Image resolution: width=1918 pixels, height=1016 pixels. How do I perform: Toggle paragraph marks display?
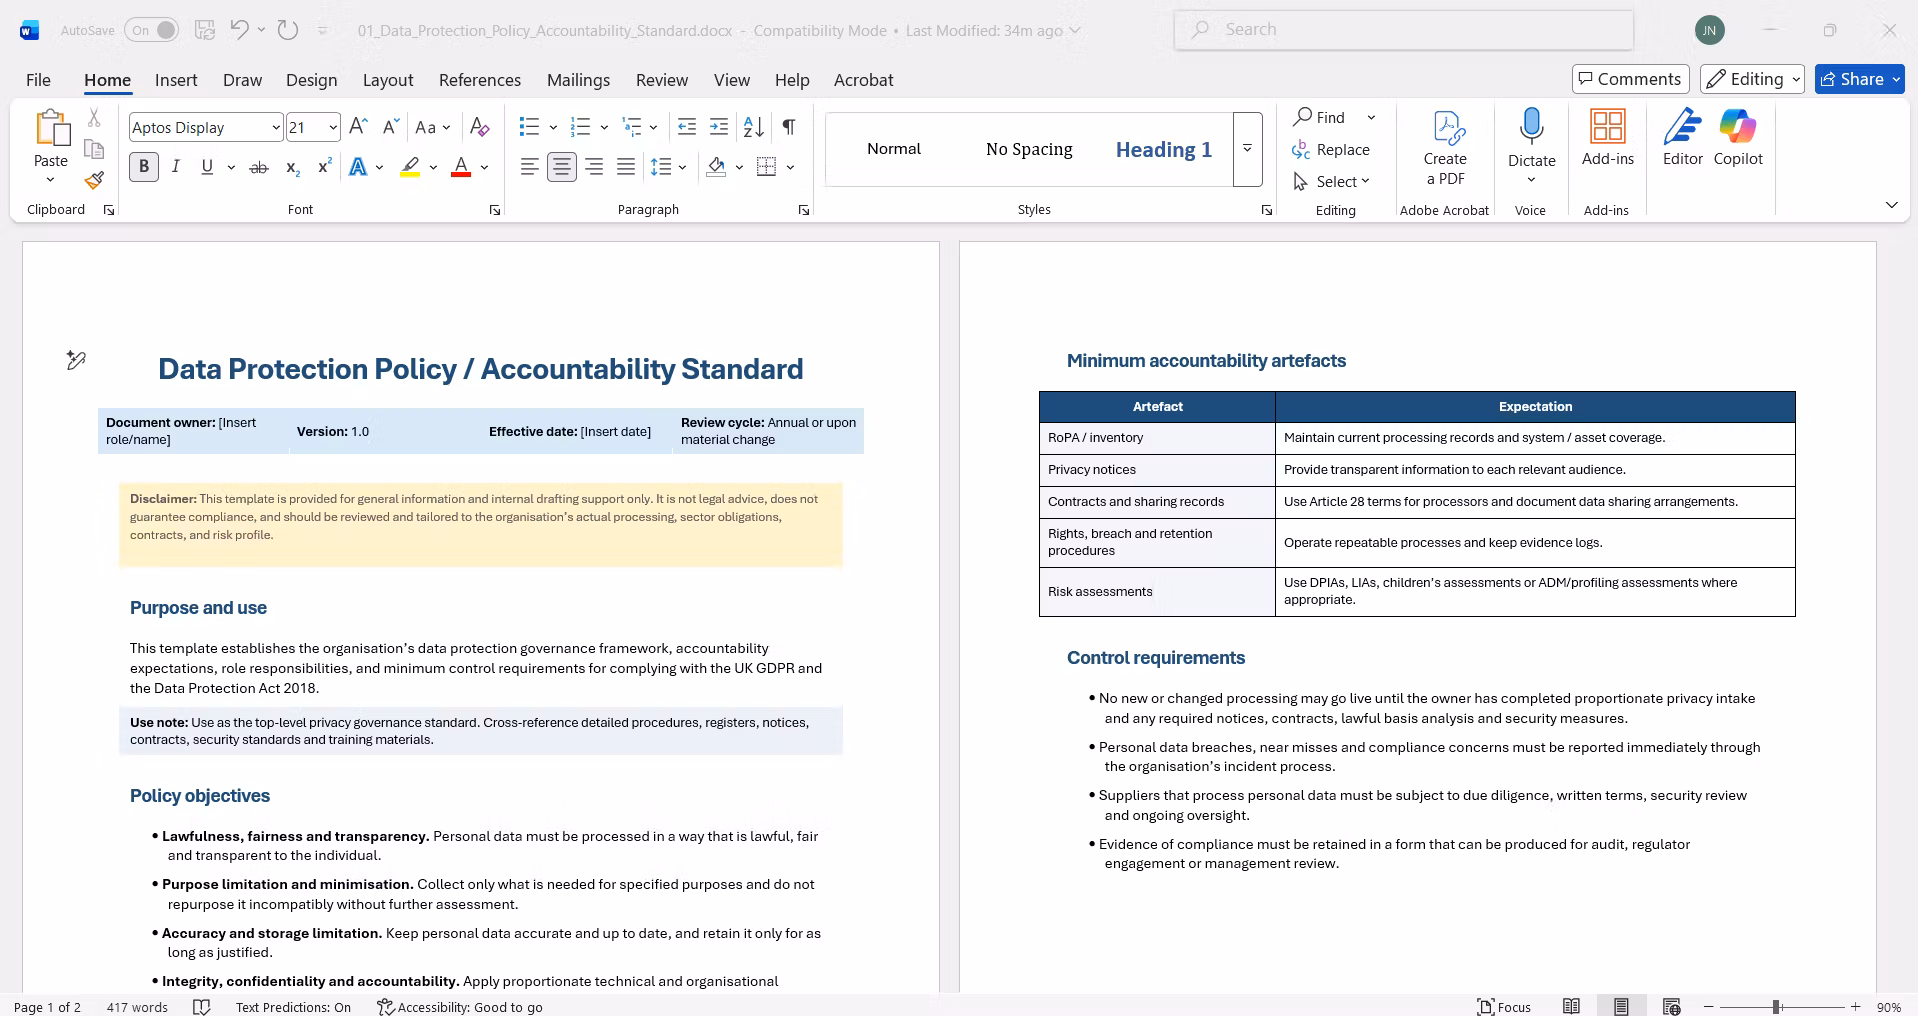pos(789,127)
